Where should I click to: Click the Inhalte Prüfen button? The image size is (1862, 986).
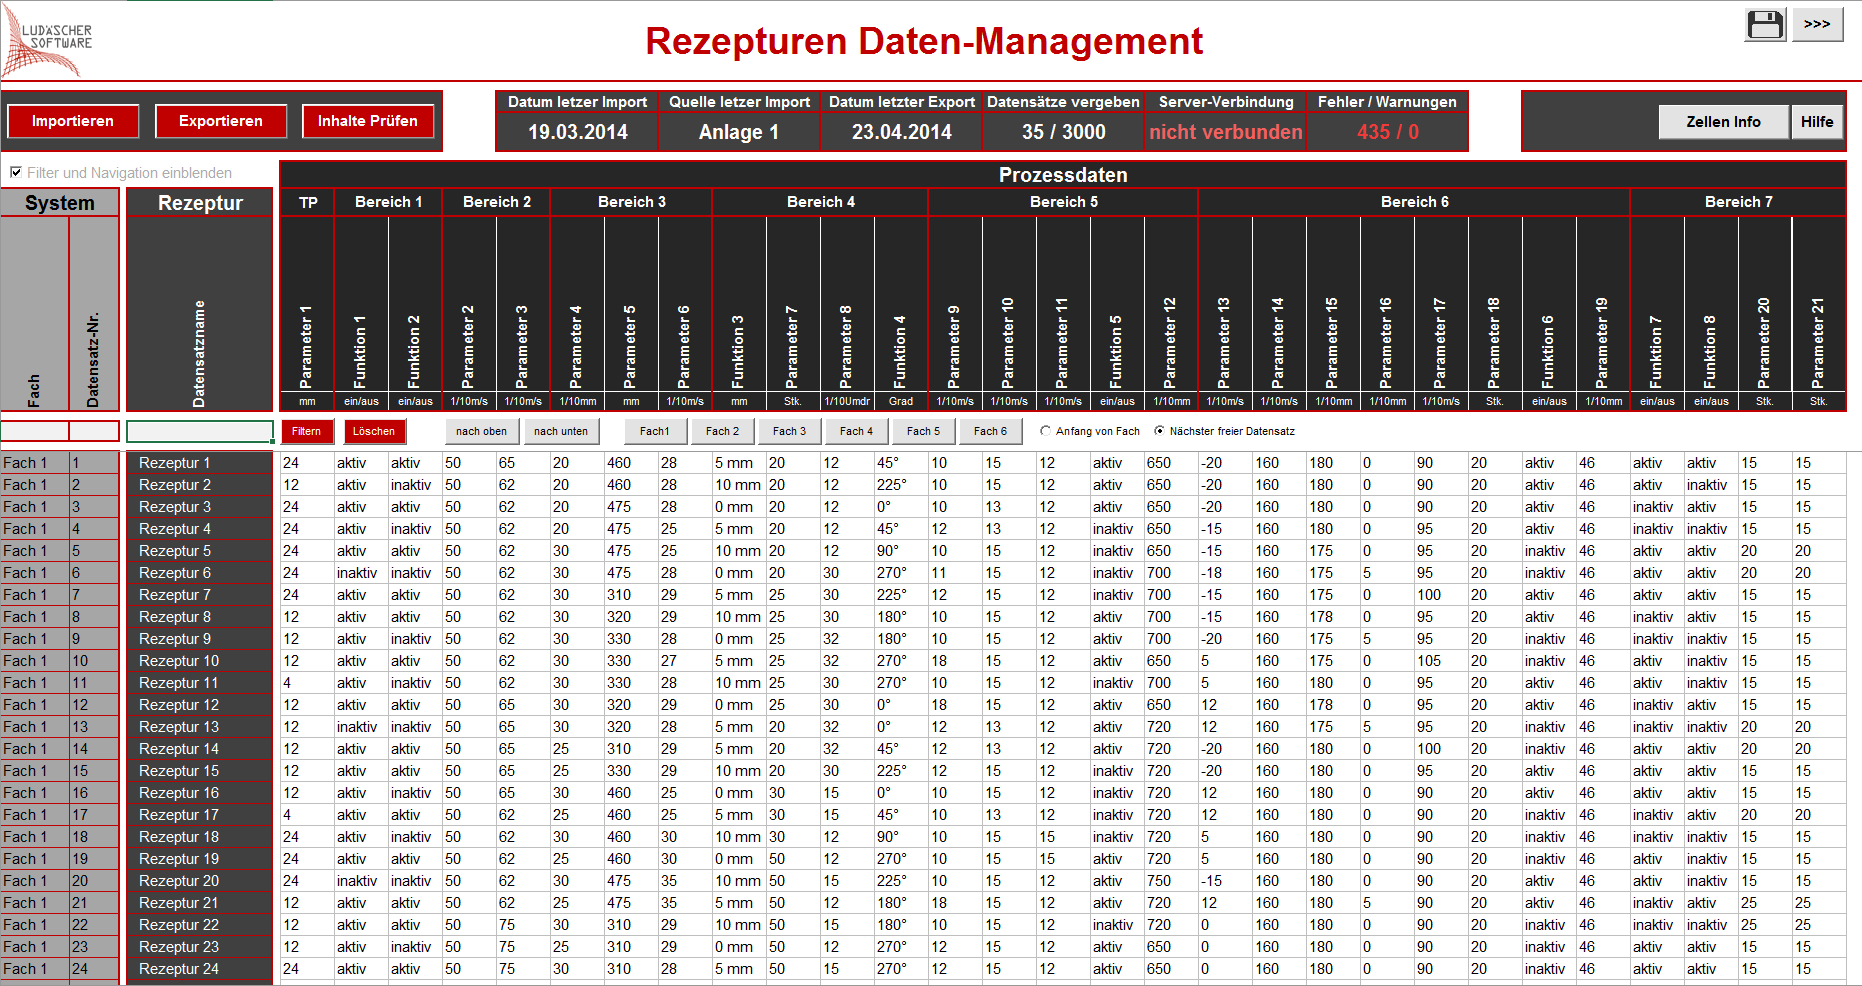click(x=367, y=121)
